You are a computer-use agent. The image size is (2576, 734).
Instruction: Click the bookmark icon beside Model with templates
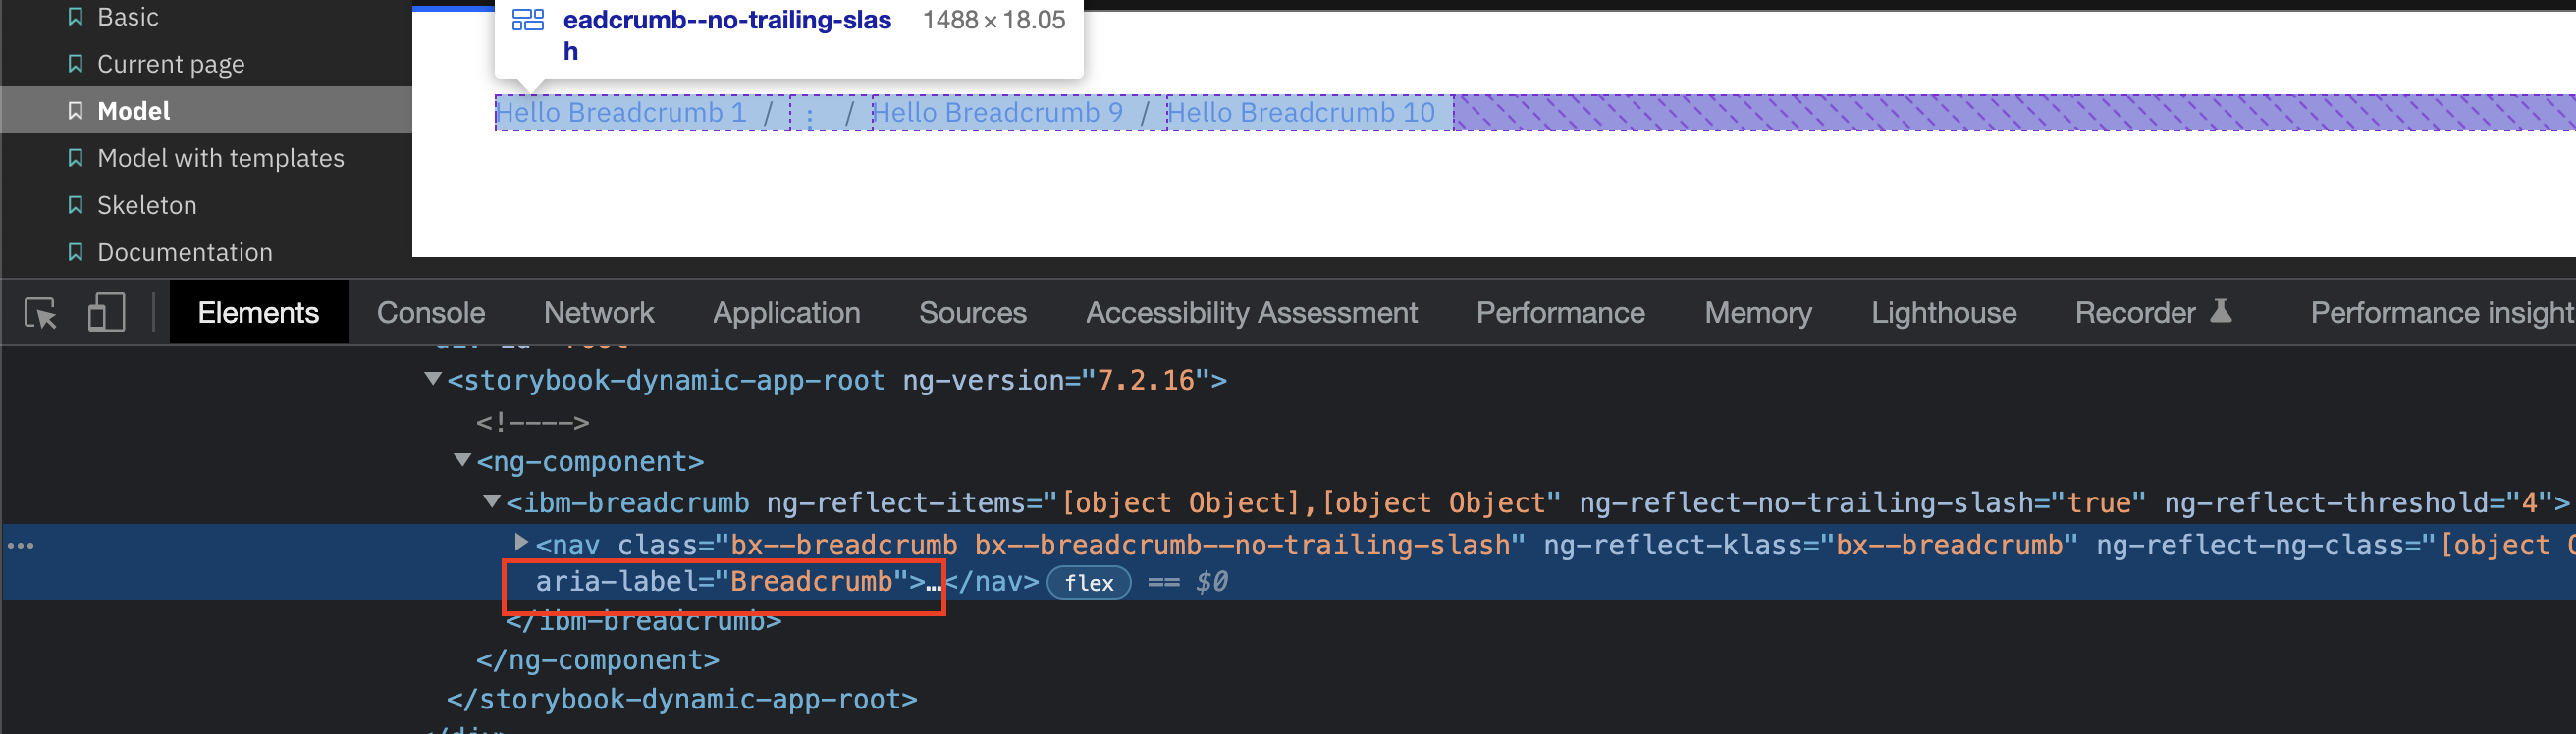coord(75,158)
